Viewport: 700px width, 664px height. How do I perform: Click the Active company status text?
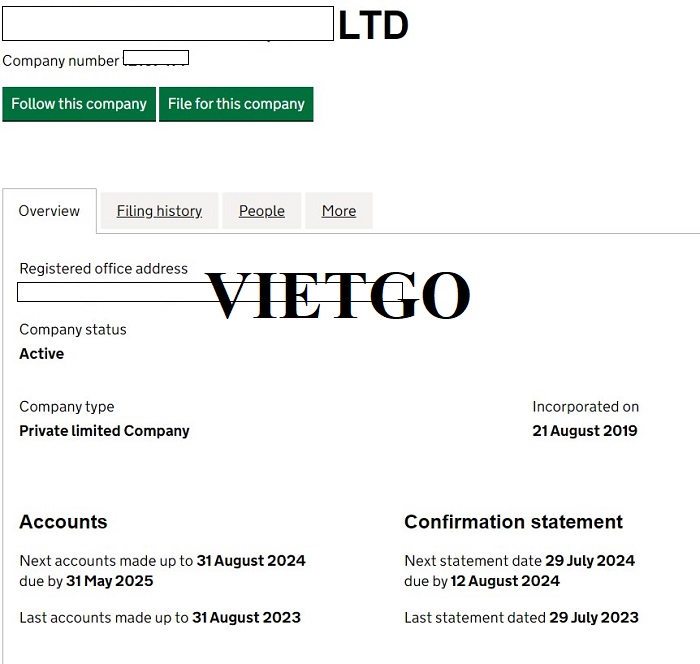42,354
